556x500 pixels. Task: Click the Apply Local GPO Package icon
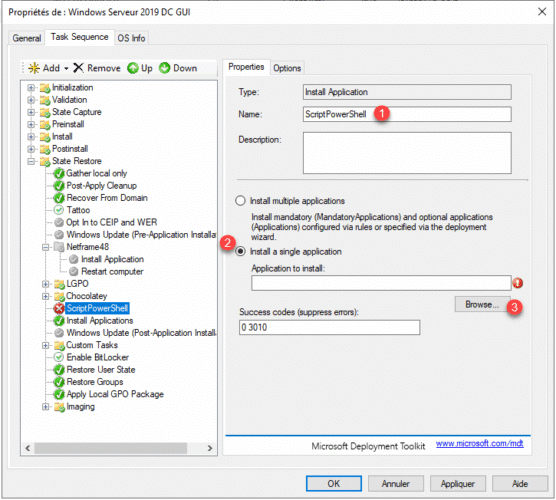coord(59,394)
